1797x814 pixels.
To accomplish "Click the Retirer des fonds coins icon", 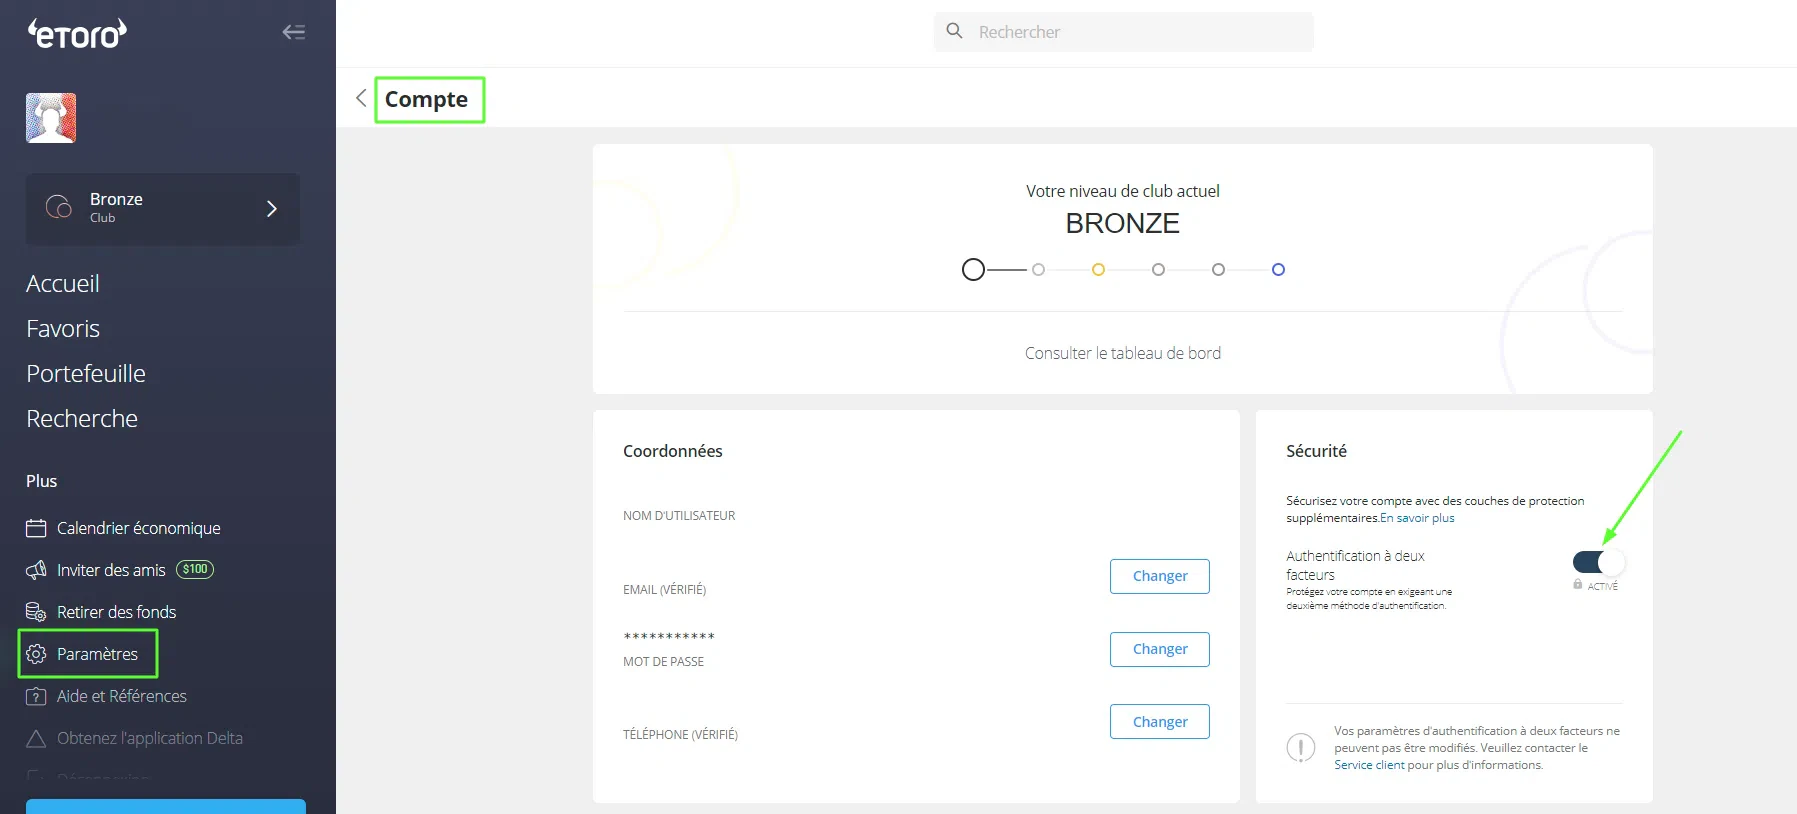I will point(36,612).
